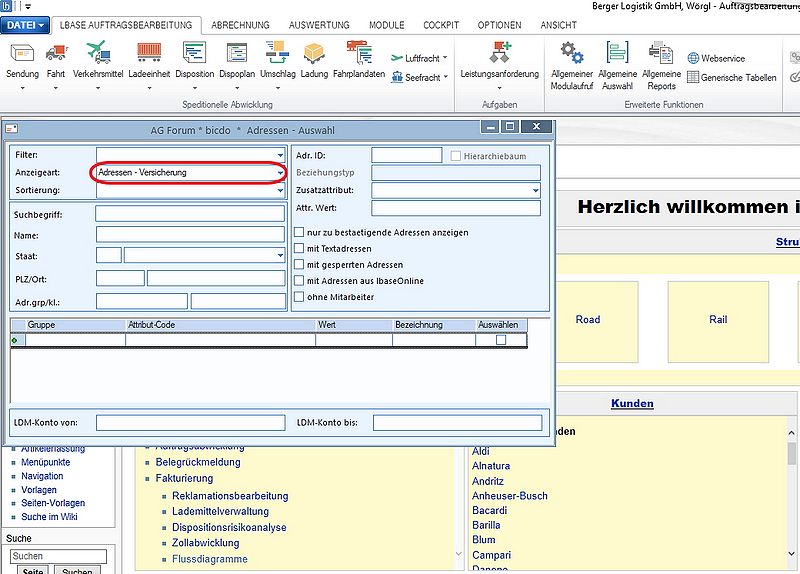The image size is (800, 574).
Task: Open the OPTIONEN tab
Action: [x=499, y=25]
